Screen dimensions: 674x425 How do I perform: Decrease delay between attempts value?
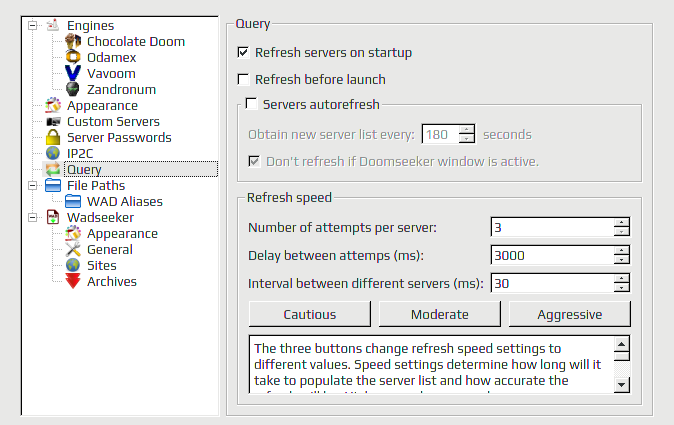(x=621, y=260)
